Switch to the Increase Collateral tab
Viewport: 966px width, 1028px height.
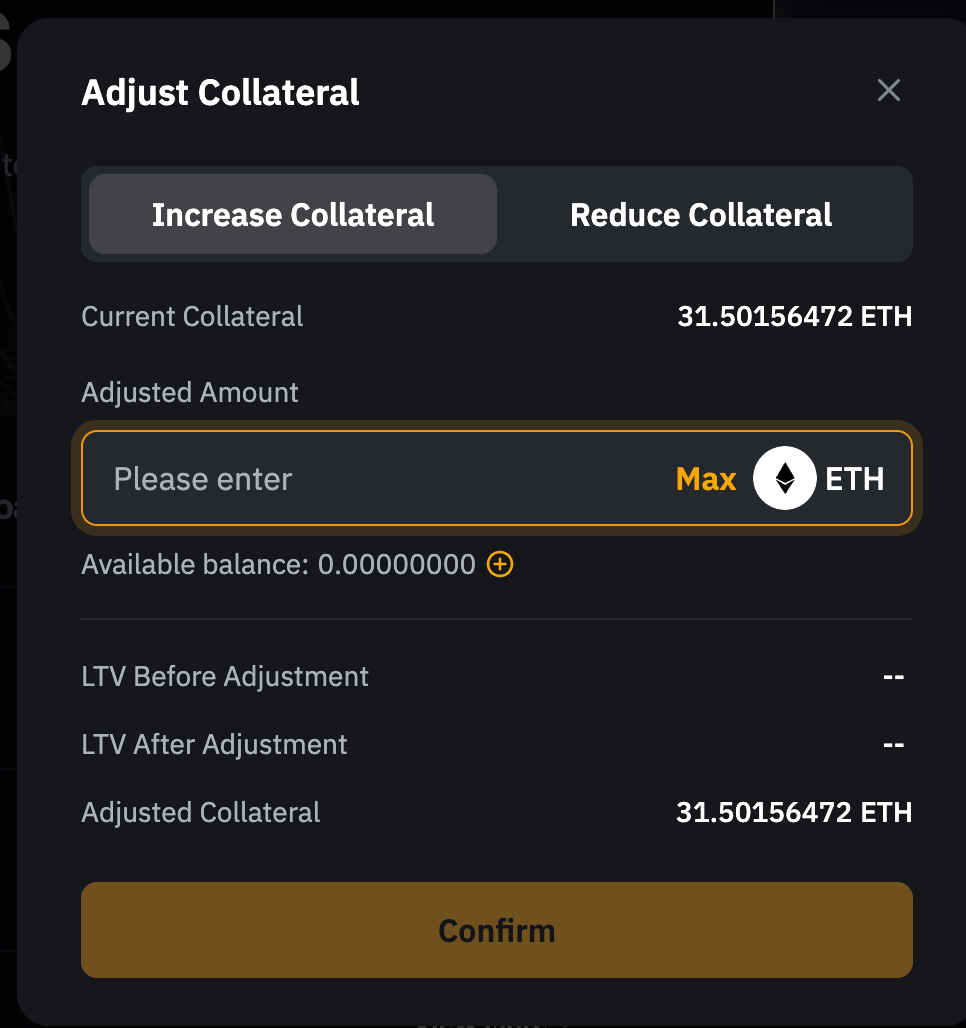(x=293, y=215)
